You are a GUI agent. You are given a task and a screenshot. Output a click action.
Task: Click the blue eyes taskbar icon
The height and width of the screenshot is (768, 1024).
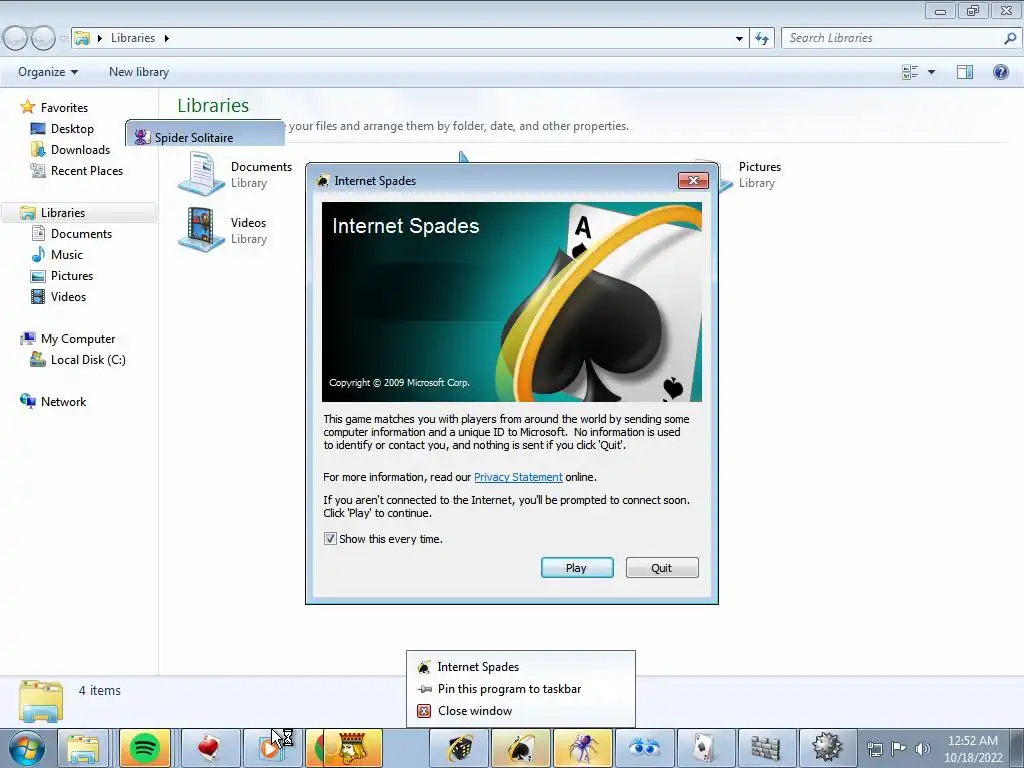pyautogui.click(x=644, y=748)
